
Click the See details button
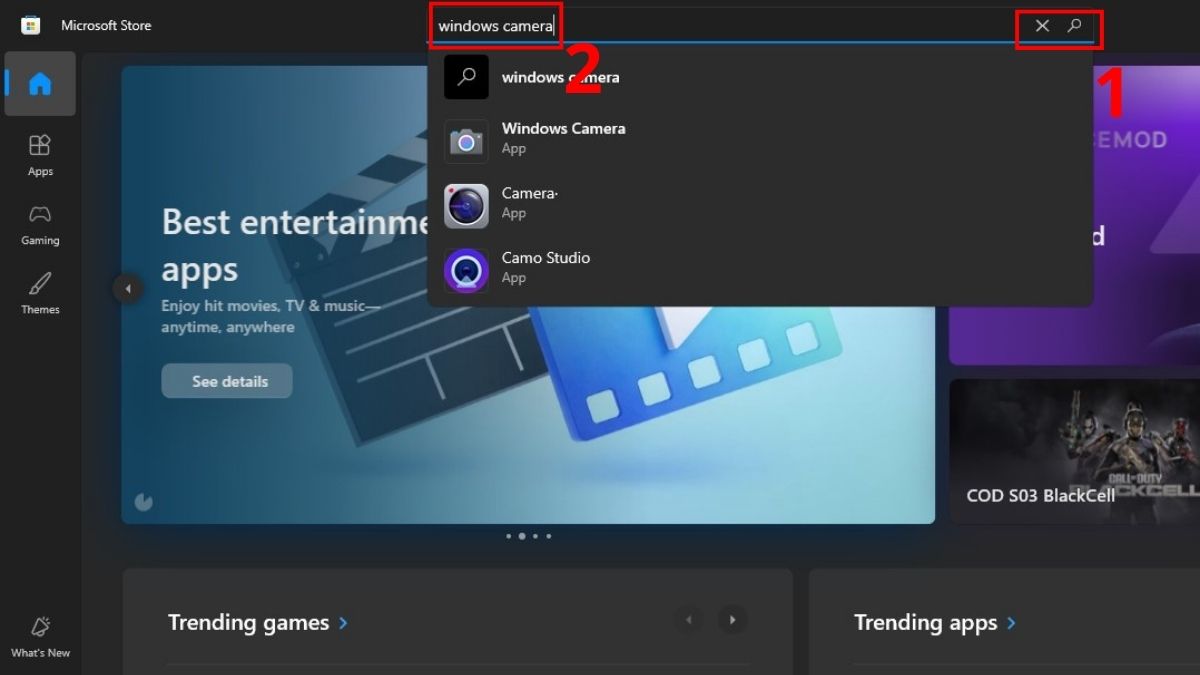coord(227,381)
